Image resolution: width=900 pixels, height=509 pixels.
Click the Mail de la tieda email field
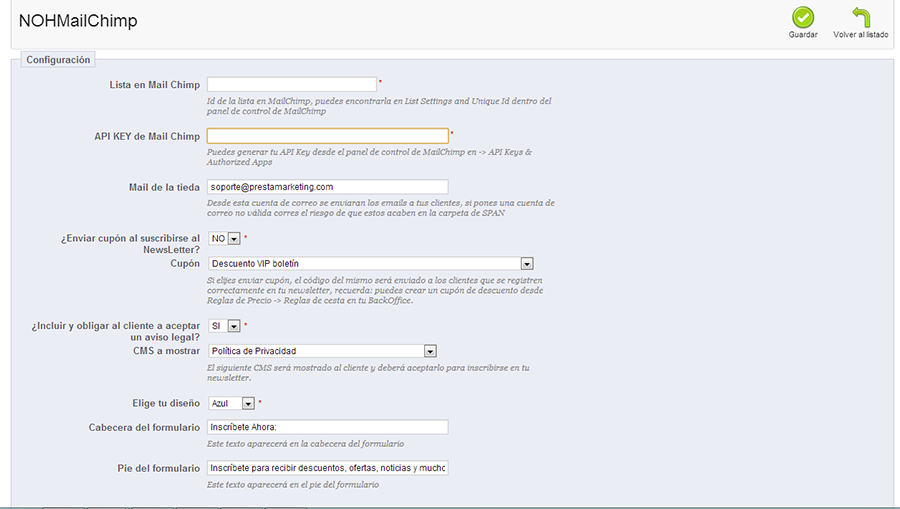pos(328,187)
